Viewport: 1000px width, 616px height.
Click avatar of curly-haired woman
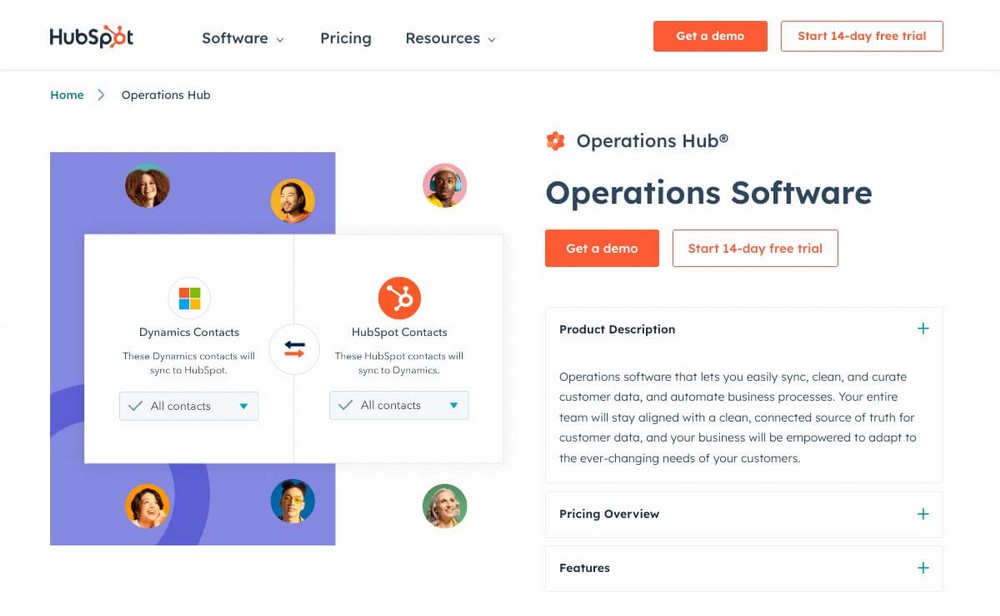(x=147, y=186)
